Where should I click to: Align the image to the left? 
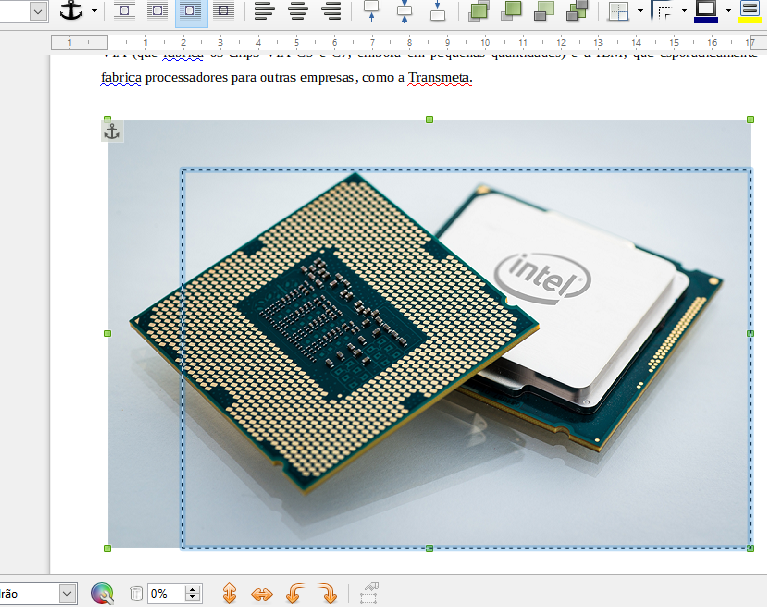265,11
